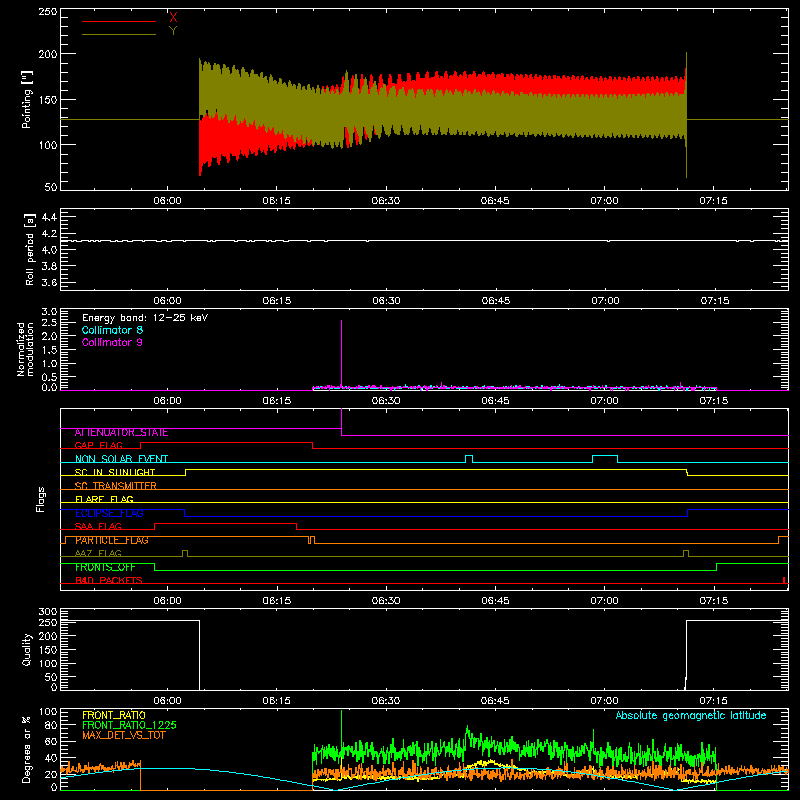Click the "06:15" time label under Roll period plot
The image size is (800, 800).
coord(277,301)
